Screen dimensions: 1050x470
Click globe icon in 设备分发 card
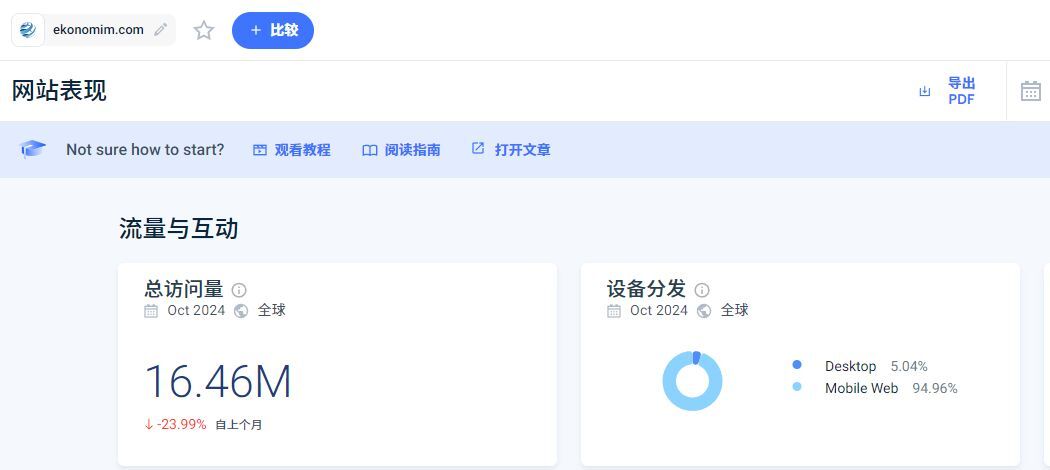[704, 311]
